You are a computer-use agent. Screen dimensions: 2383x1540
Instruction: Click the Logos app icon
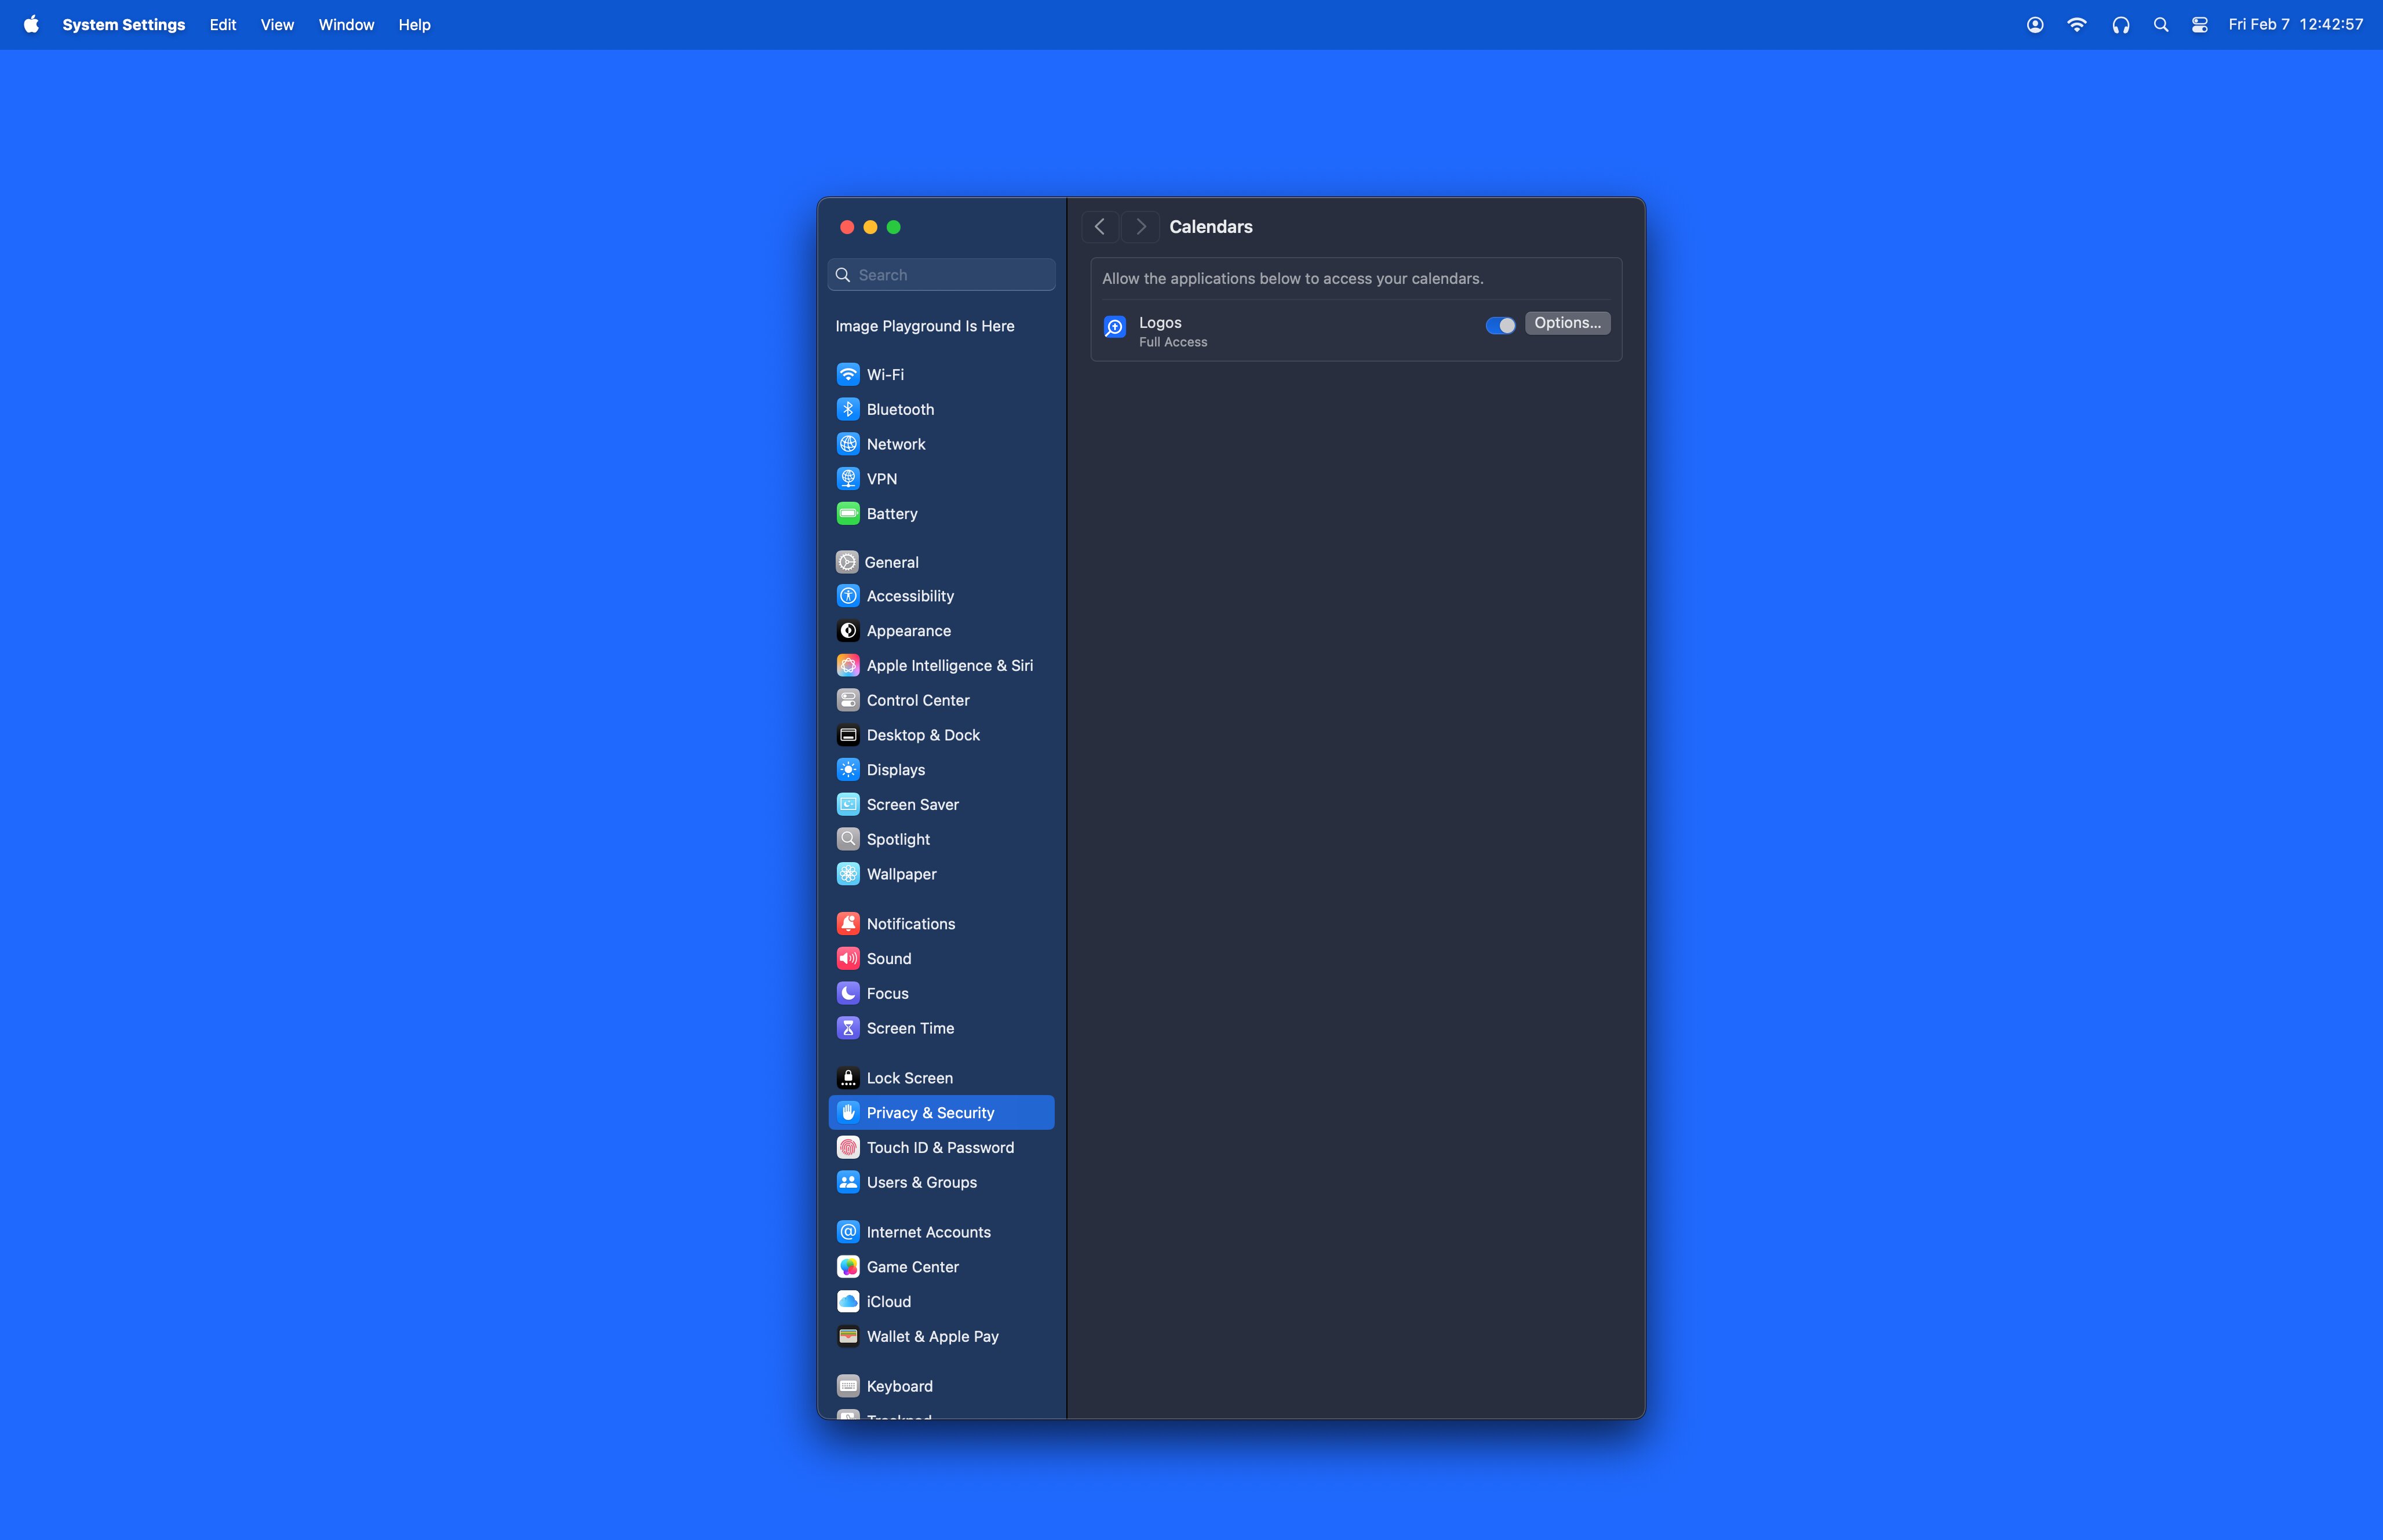(1115, 327)
